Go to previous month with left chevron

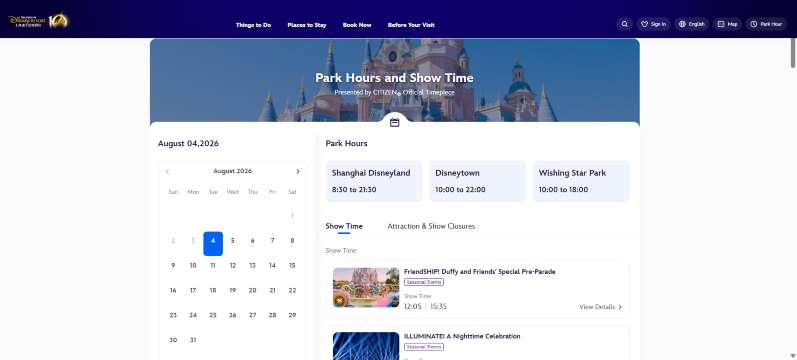tap(167, 171)
